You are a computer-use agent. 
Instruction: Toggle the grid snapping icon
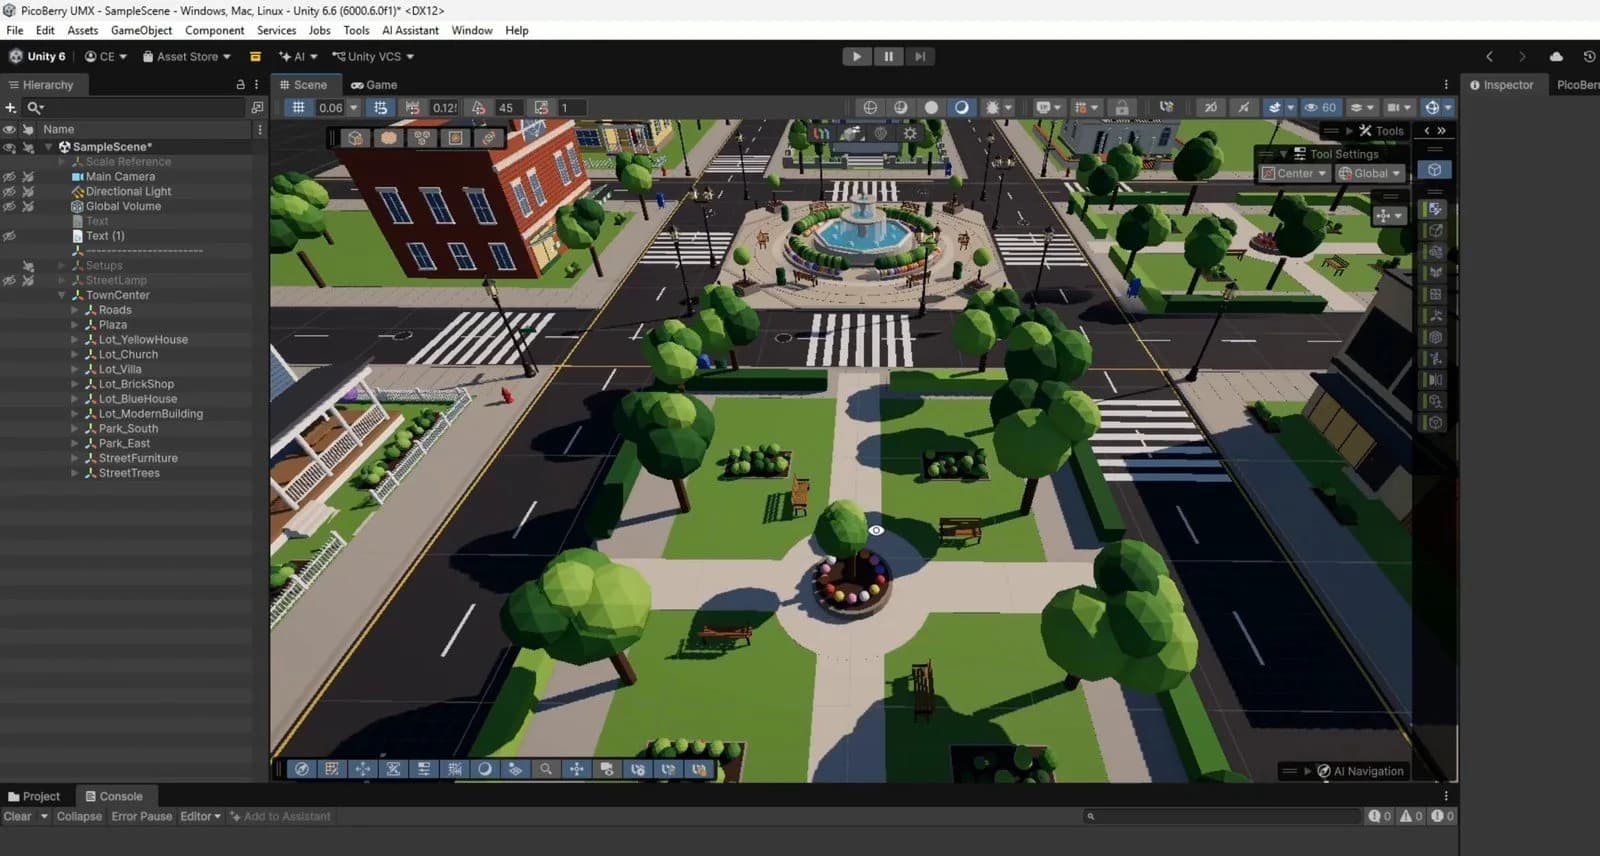(380, 108)
